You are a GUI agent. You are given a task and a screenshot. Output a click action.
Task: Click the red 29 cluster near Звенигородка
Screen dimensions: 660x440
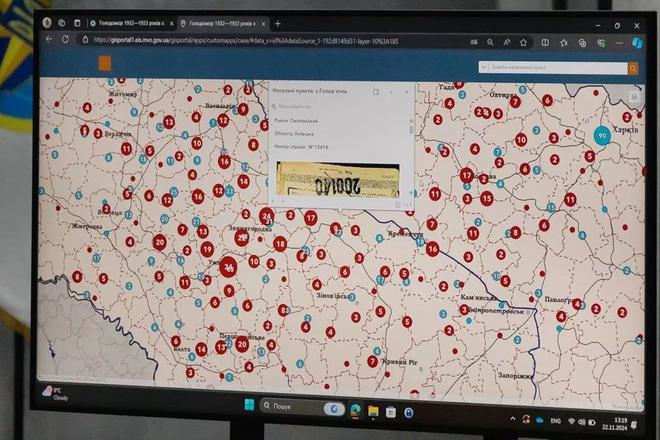point(242,237)
